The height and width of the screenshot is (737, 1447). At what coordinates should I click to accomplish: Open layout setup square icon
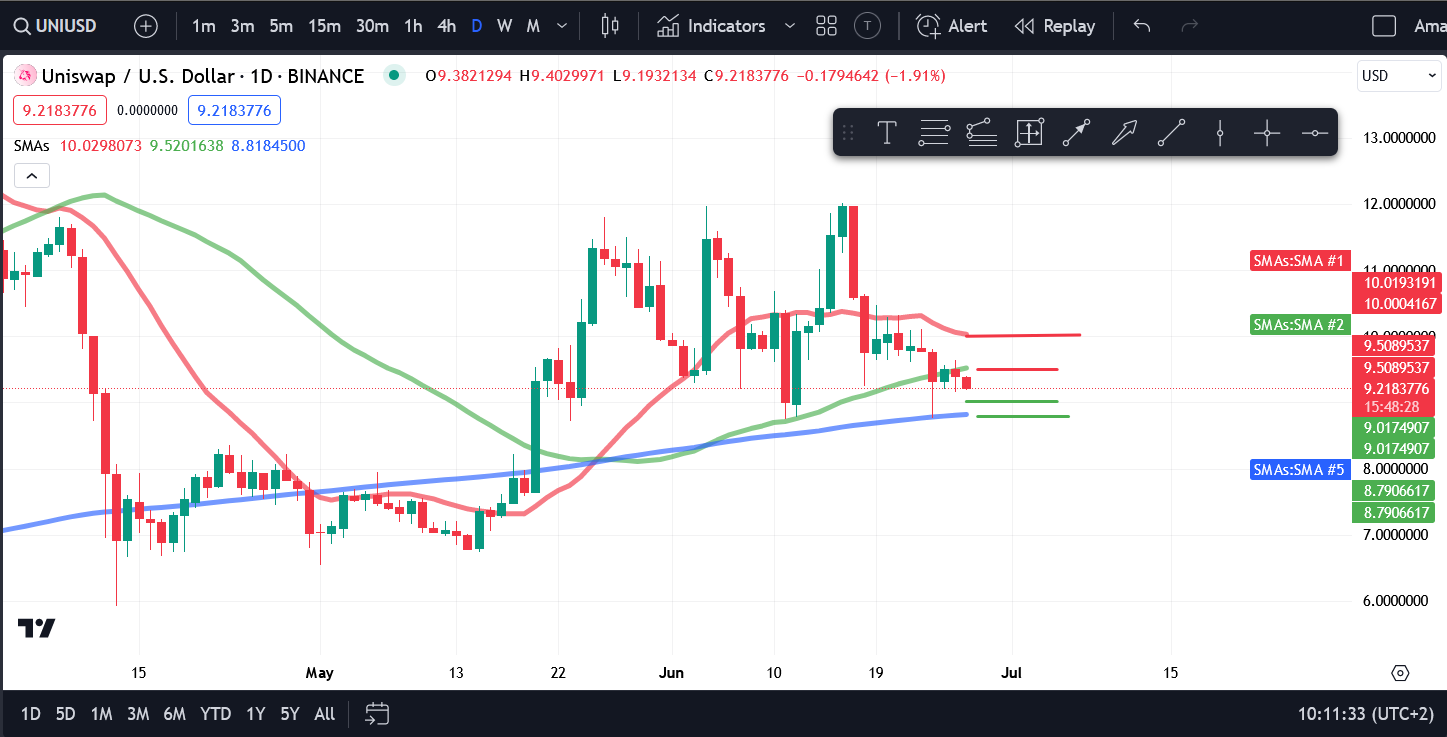(1384, 26)
